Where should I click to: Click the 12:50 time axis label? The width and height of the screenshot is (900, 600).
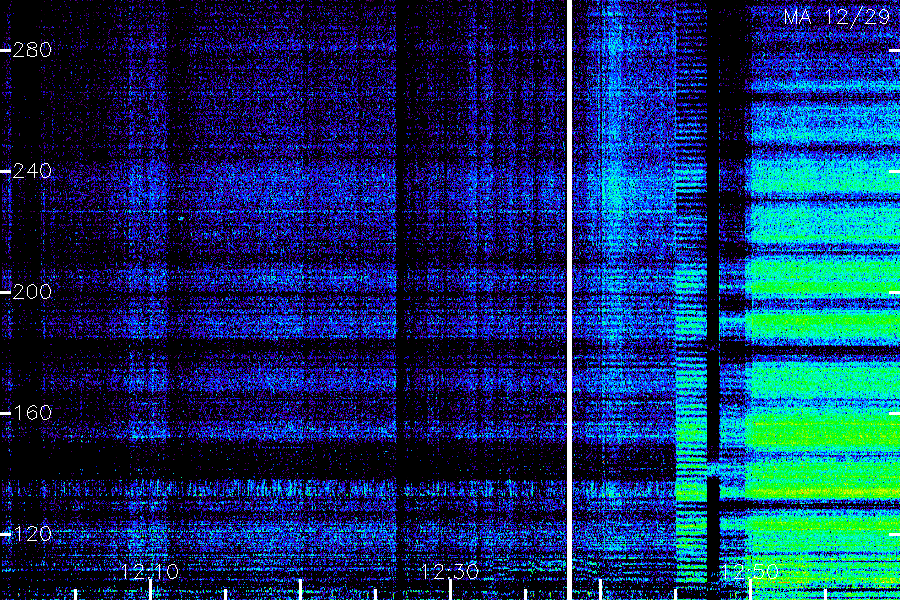click(x=750, y=572)
